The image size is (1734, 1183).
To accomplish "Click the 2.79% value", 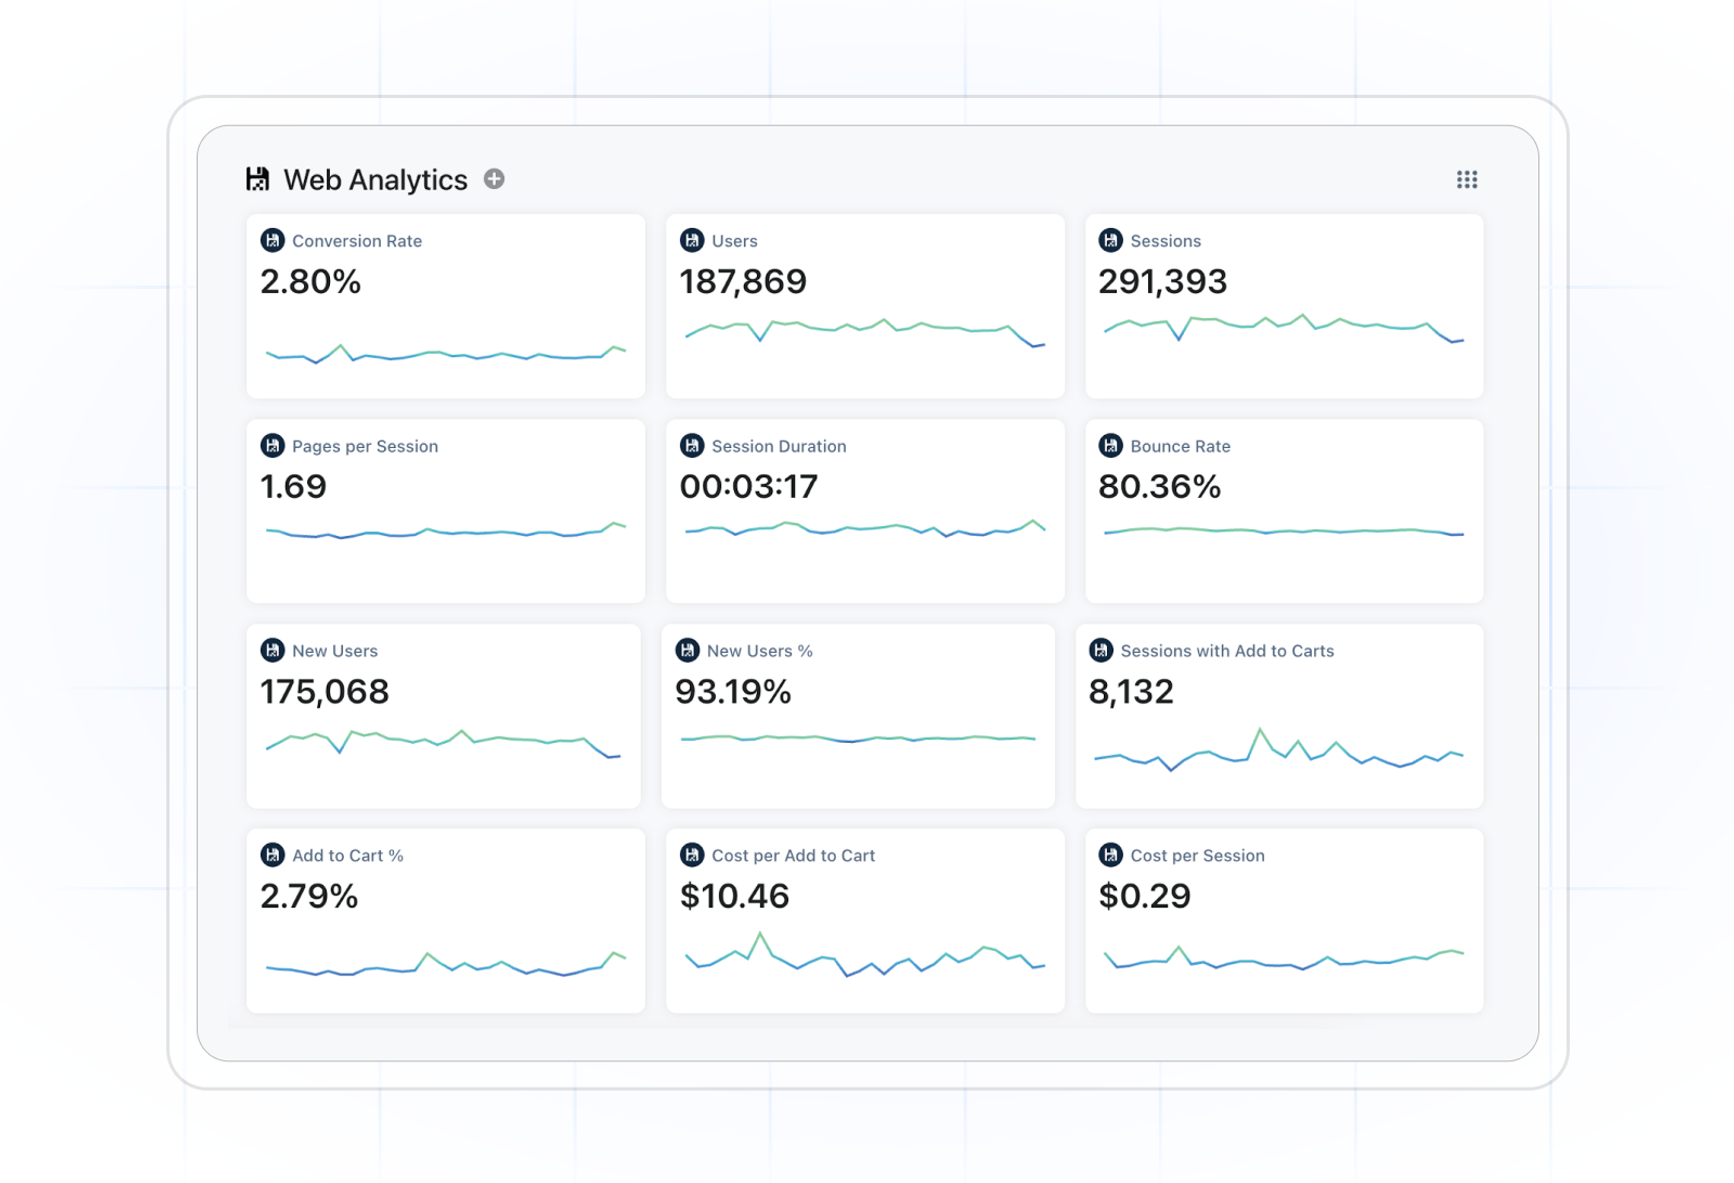I will [309, 896].
